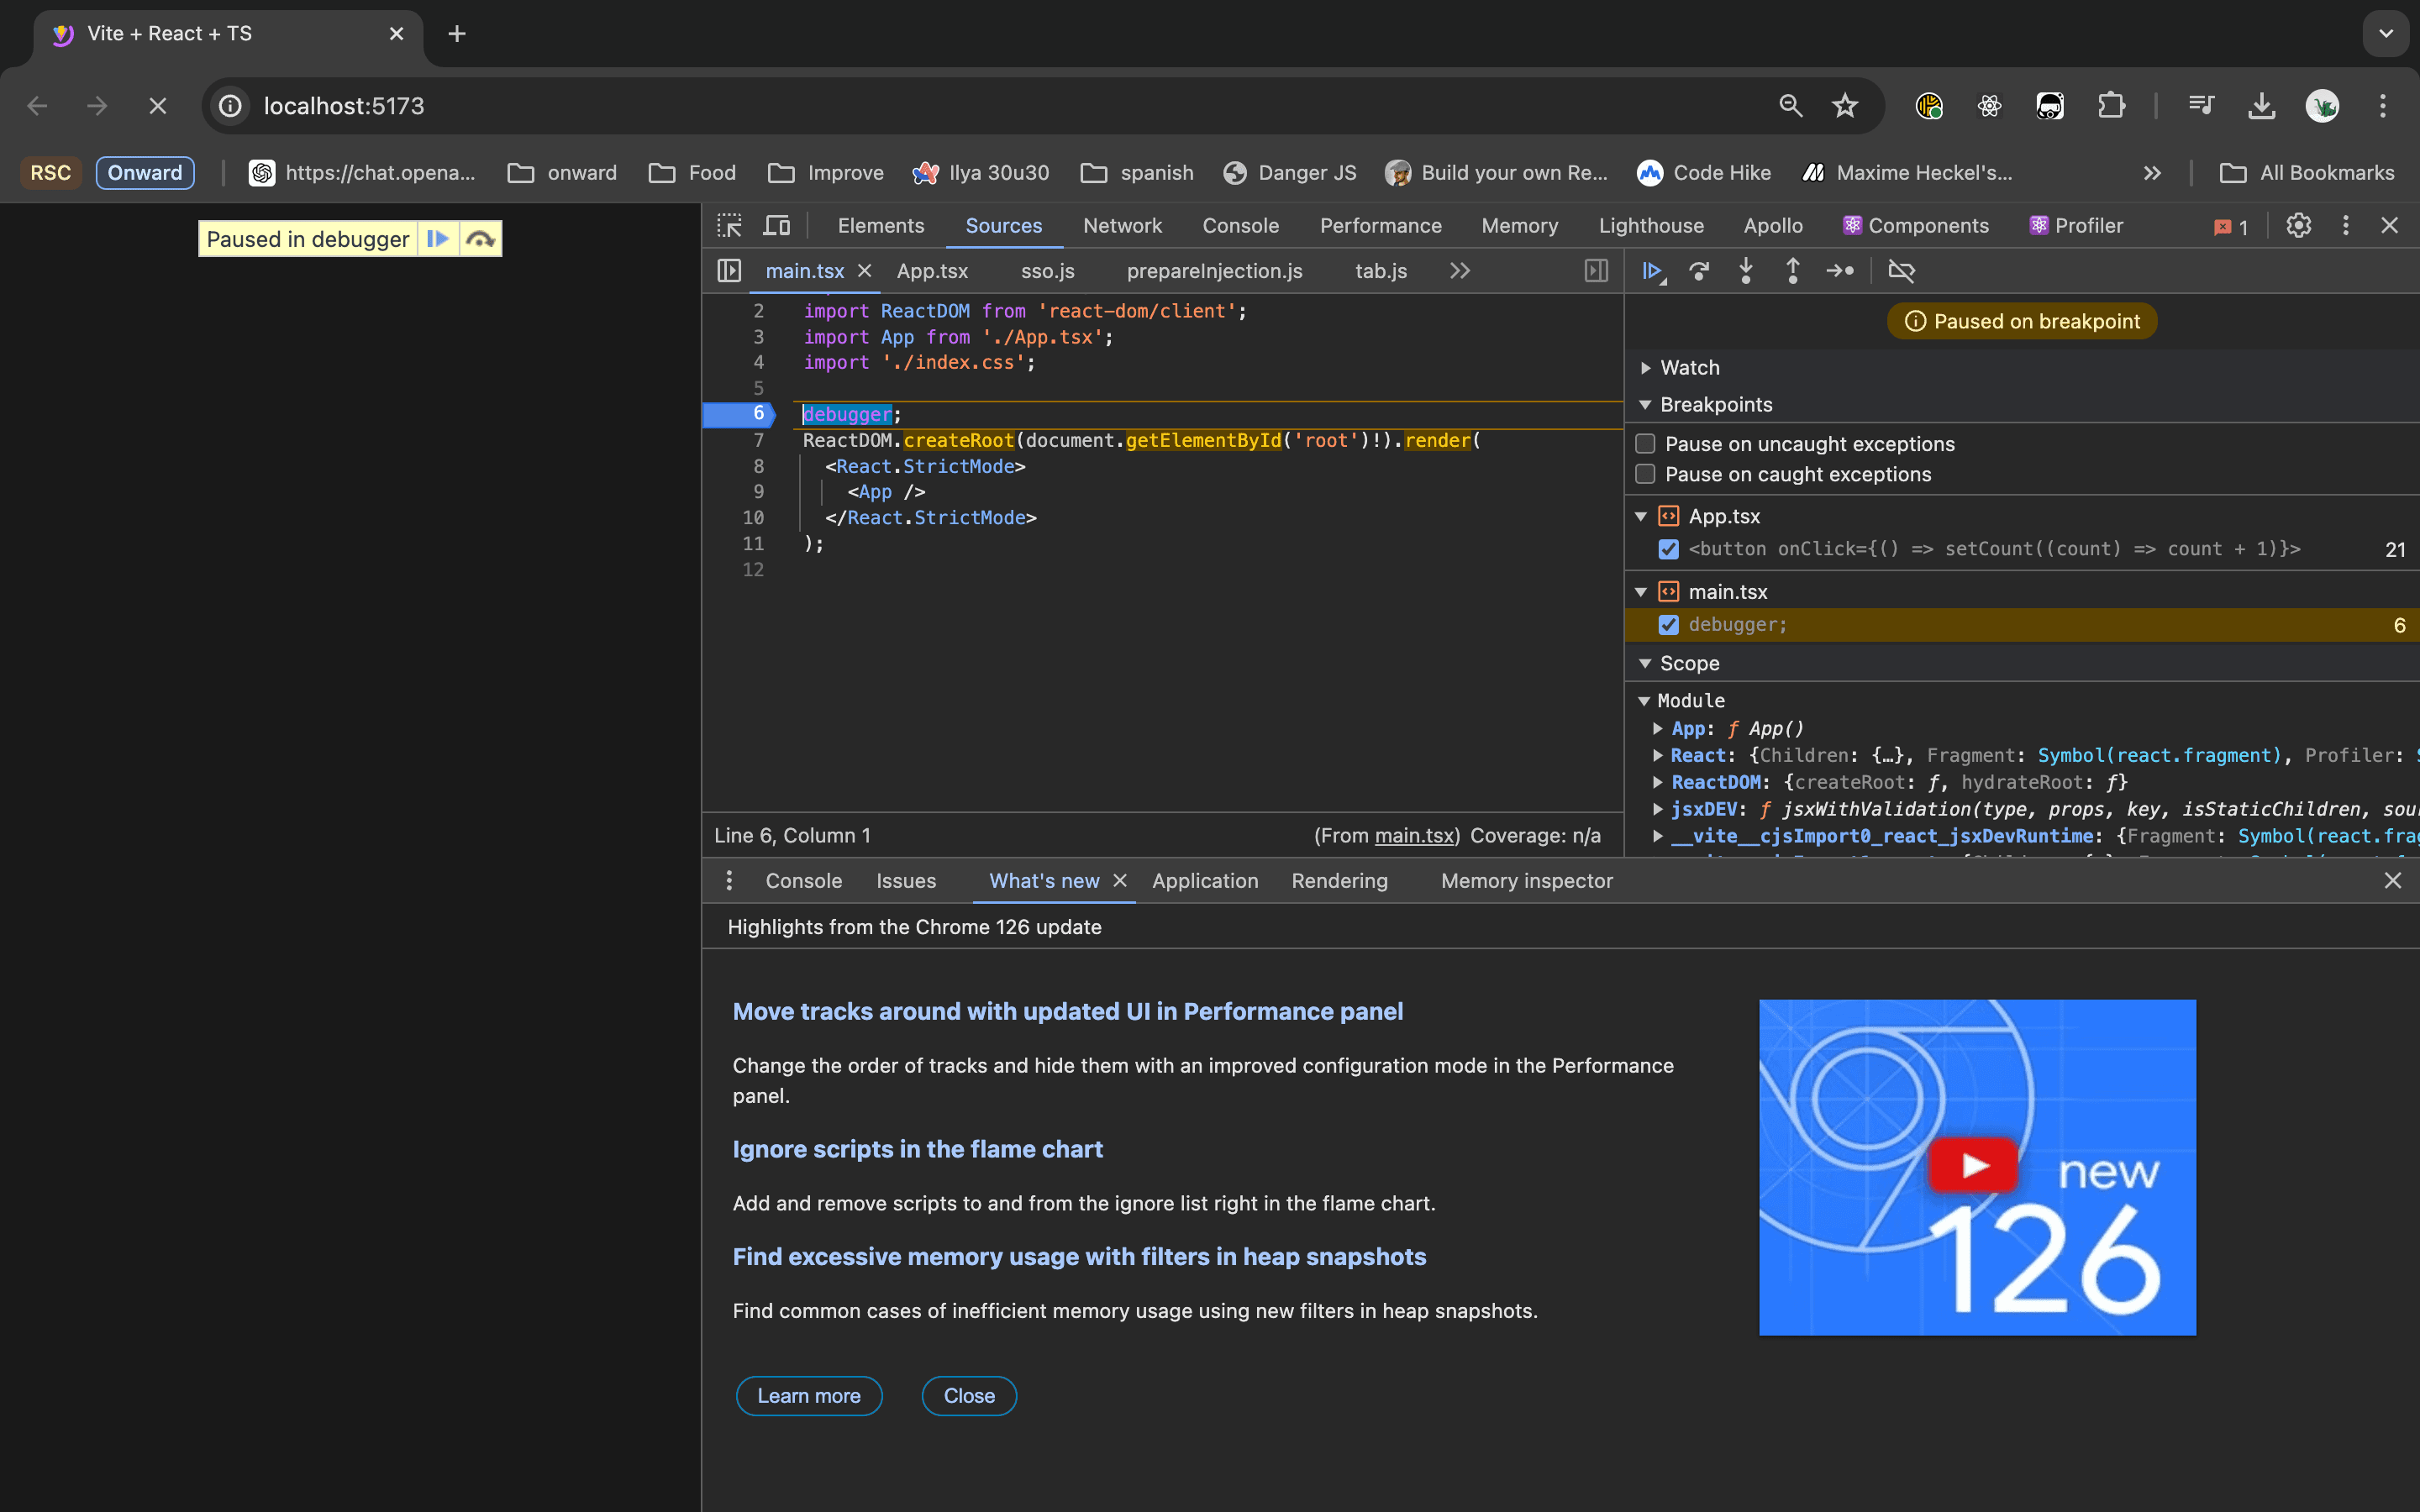Uncheck the debugger breakpoint in main.tsx
The height and width of the screenshot is (1512, 2420).
[1668, 625]
